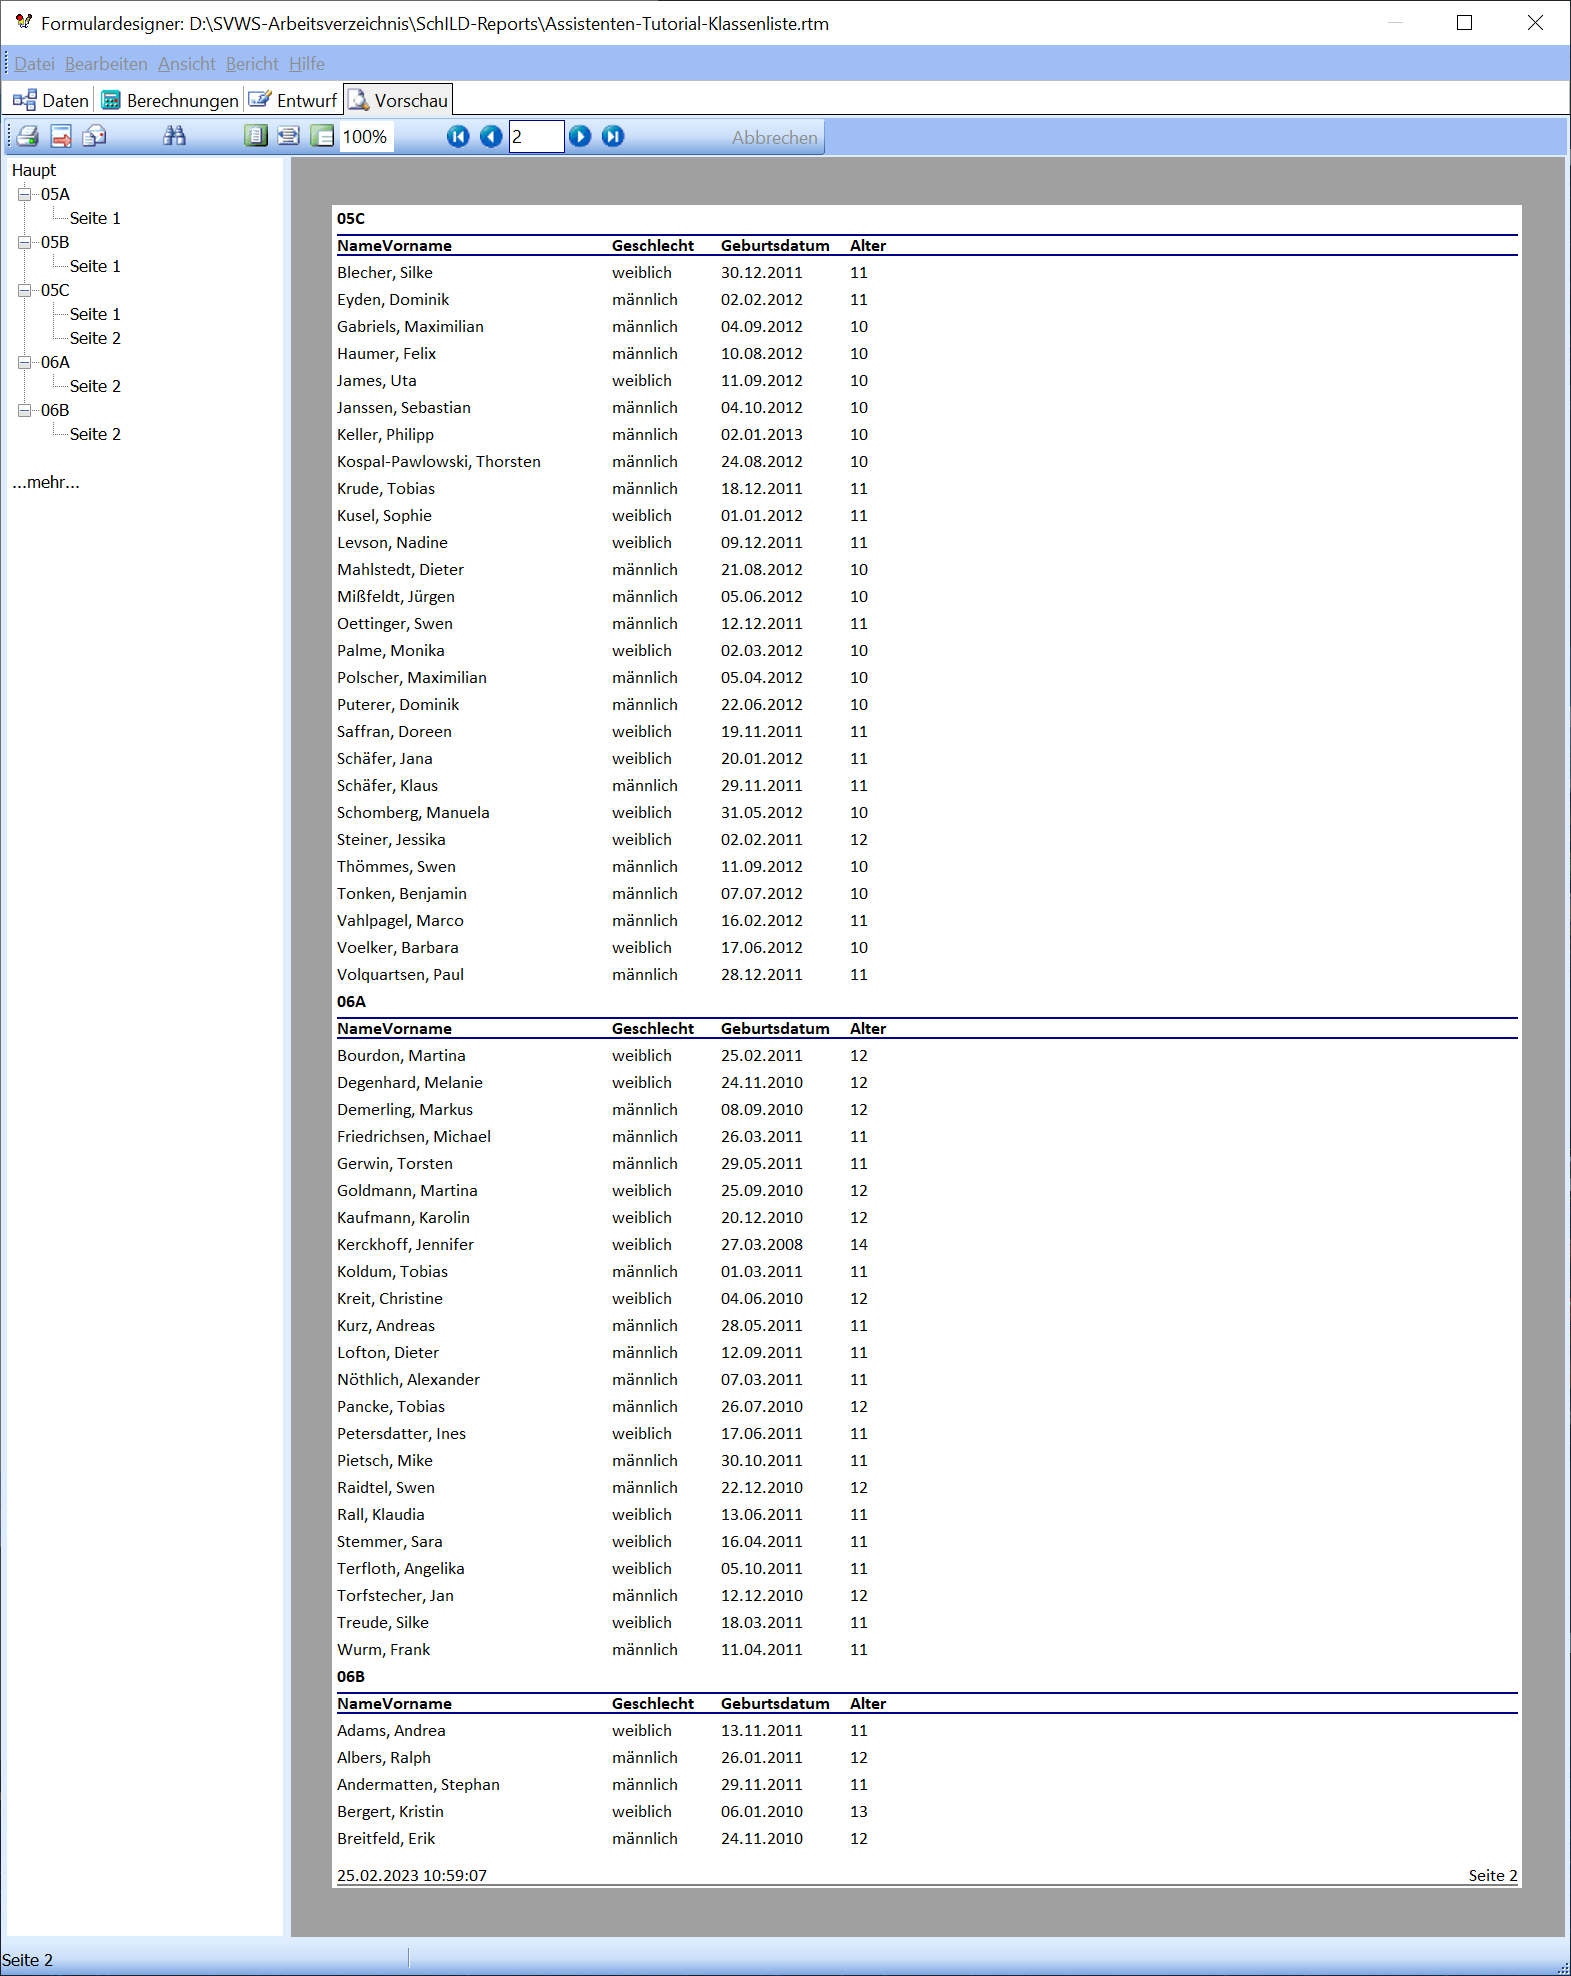Collapse the 06B tree node
1571x1976 pixels.
coord(24,410)
